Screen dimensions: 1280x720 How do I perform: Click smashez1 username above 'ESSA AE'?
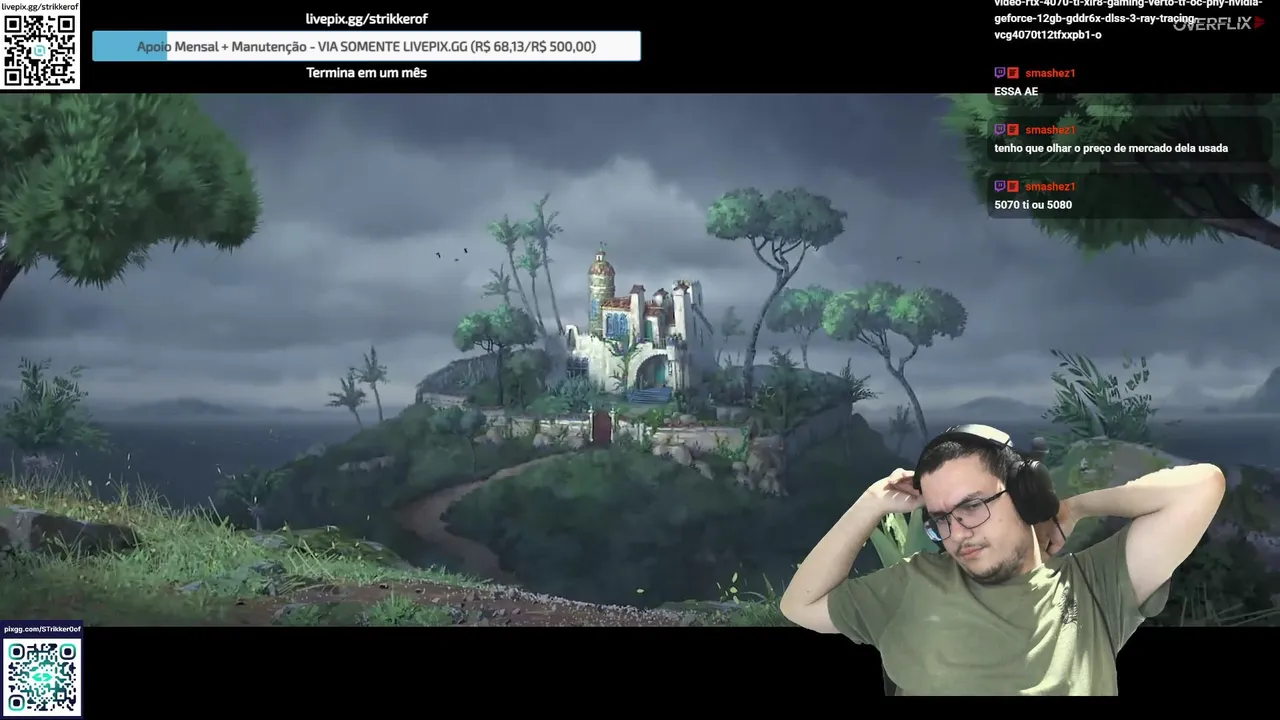[1050, 73]
